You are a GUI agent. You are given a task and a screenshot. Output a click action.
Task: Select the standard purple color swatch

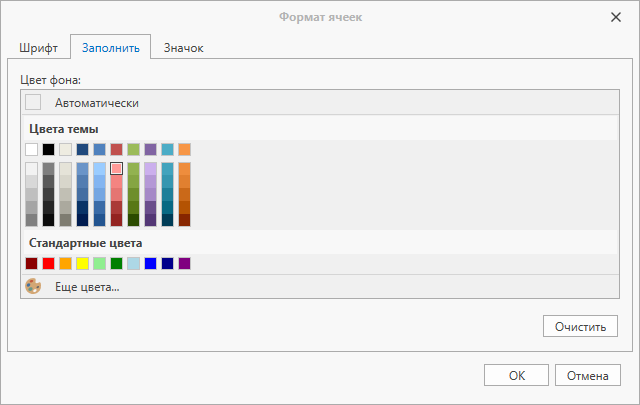point(184,263)
